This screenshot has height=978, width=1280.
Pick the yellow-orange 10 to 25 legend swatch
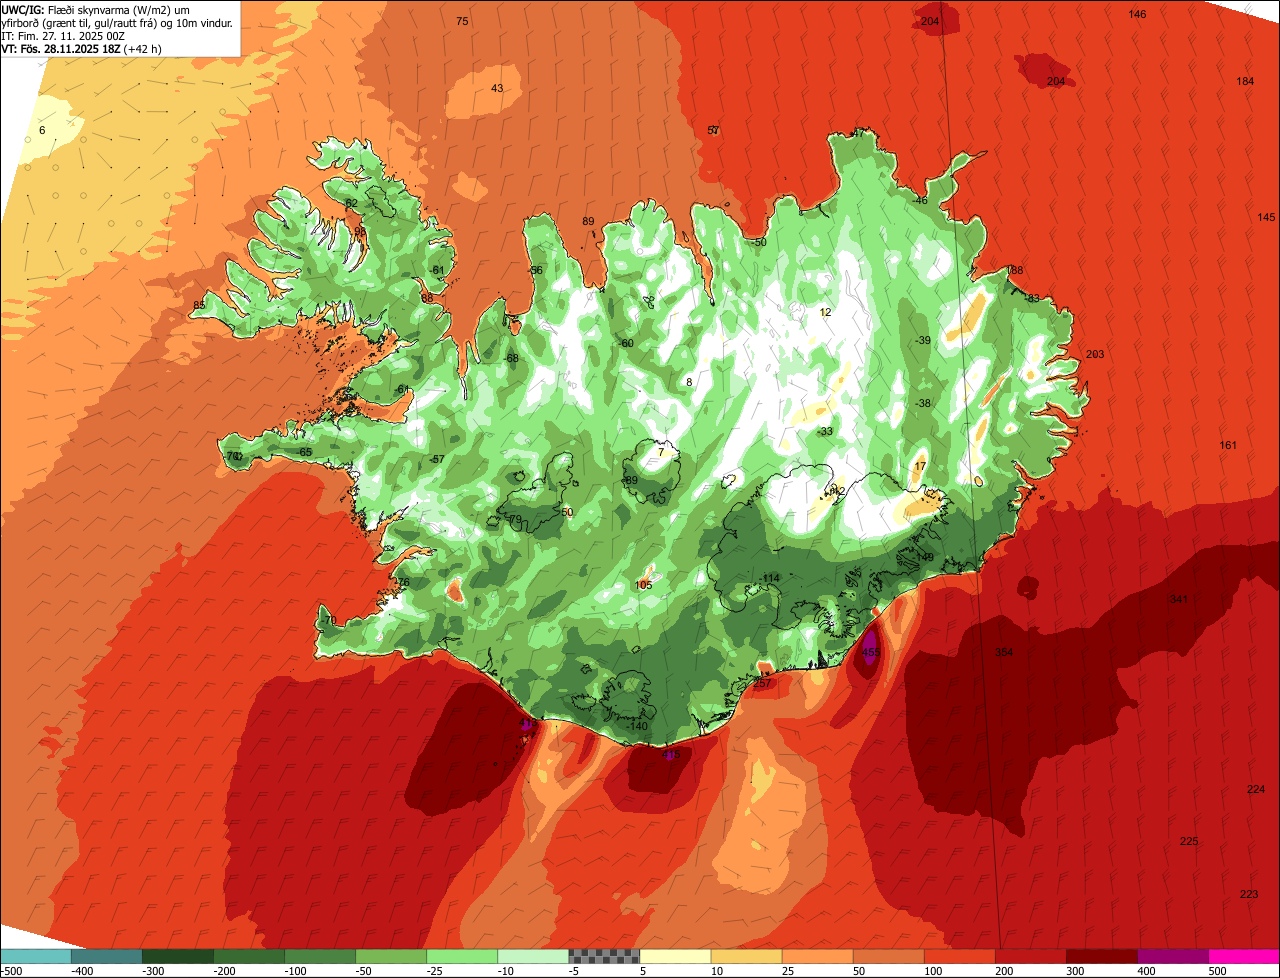(x=746, y=956)
